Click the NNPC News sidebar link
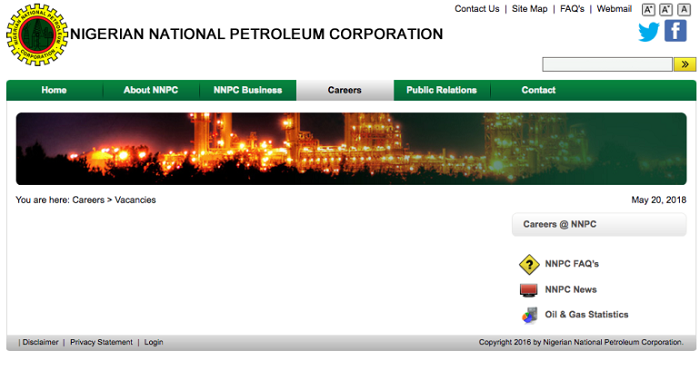 coord(571,290)
